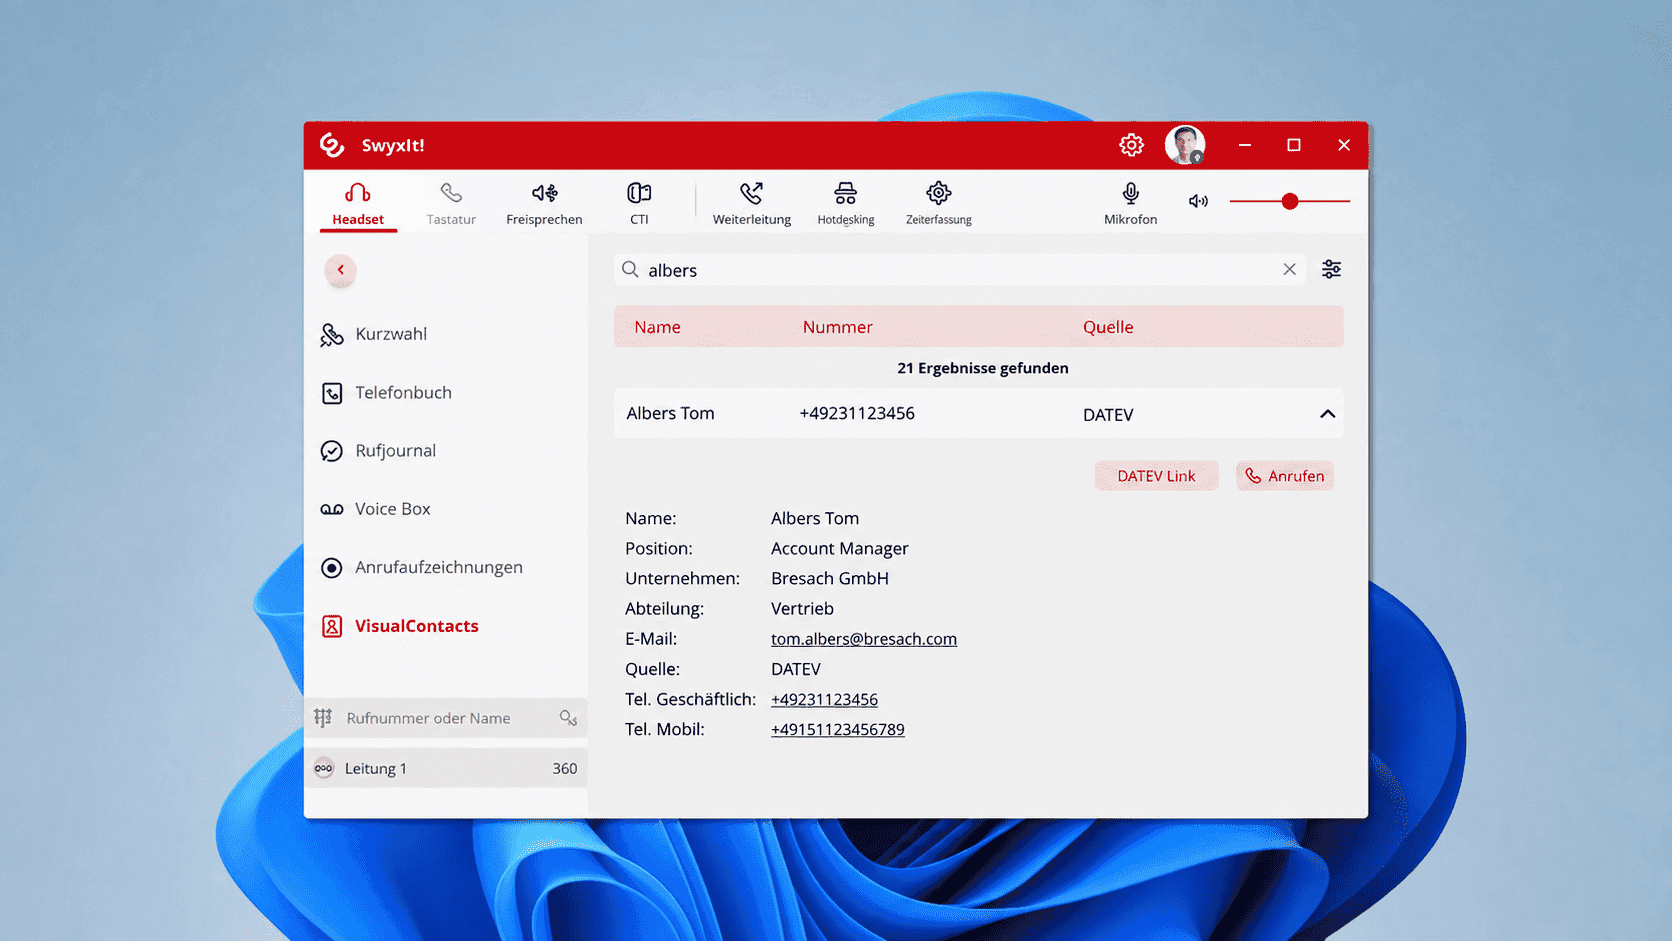This screenshot has height=941, width=1672.
Task: Click Albers Tom in result row
Action: pyautogui.click(x=670, y=413)
